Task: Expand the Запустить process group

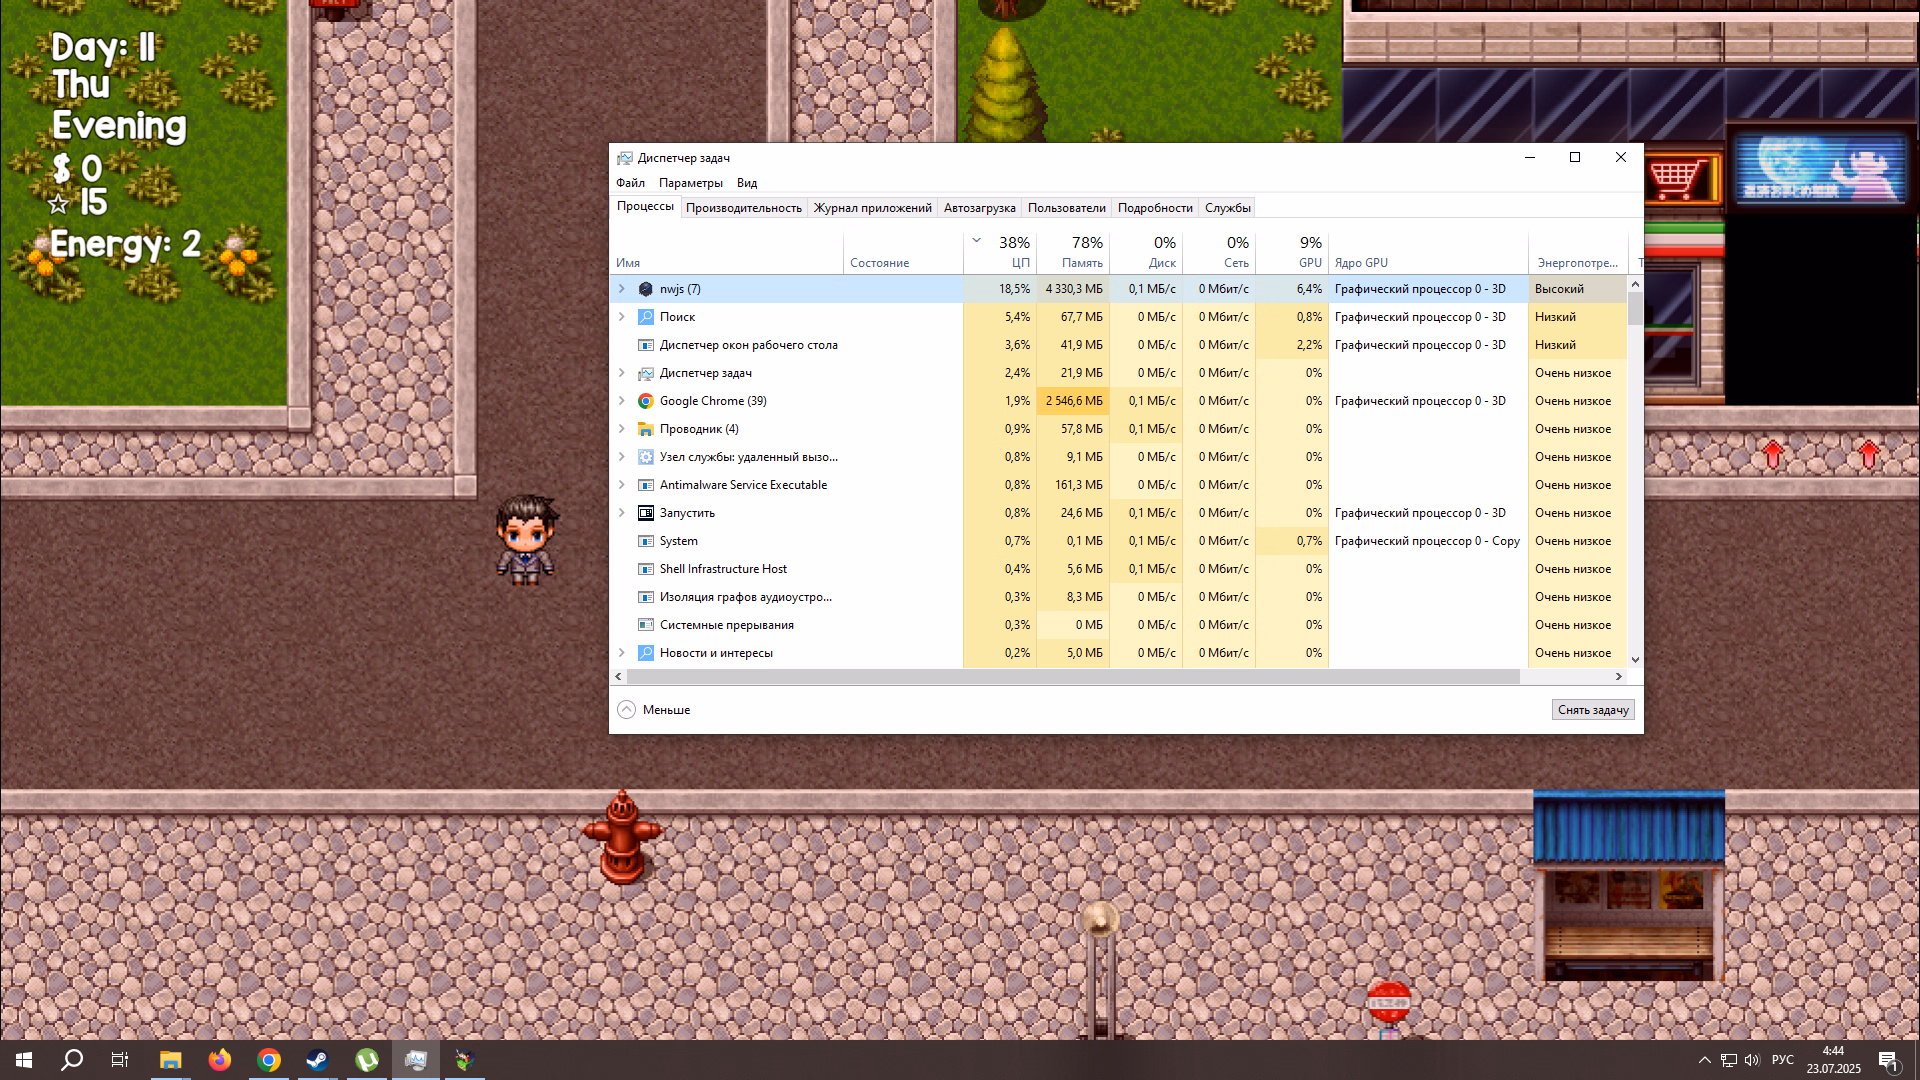Action: click(x=621, y=513)
